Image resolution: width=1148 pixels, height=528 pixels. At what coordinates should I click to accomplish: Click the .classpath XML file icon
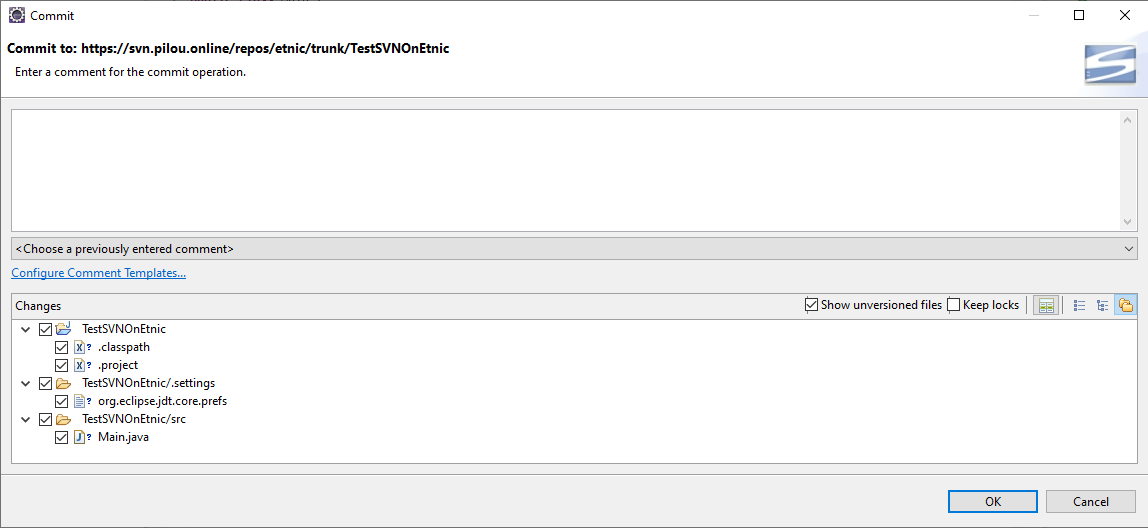[81, 347]
